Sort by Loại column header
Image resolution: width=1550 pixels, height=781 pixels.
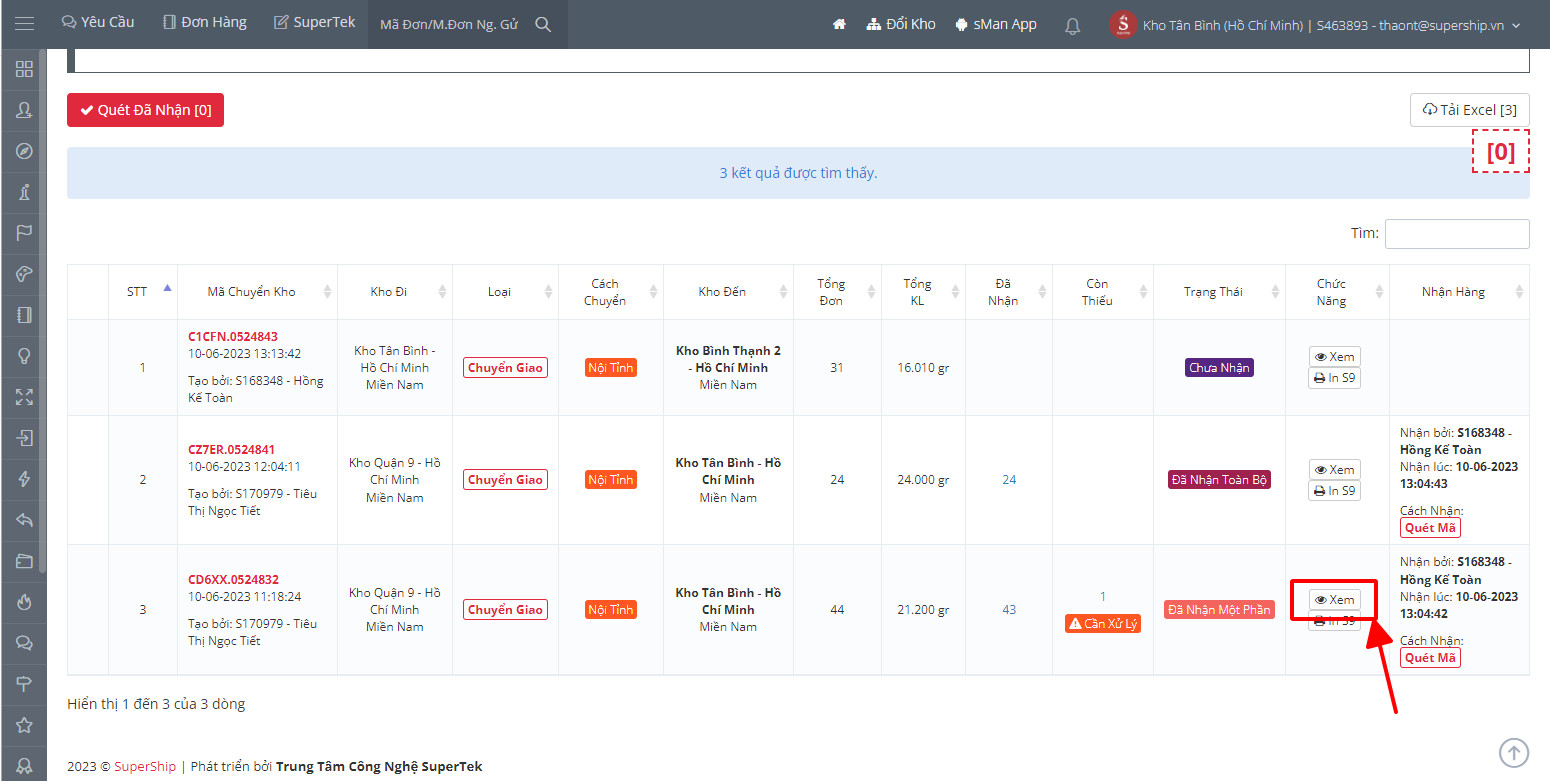506,292
